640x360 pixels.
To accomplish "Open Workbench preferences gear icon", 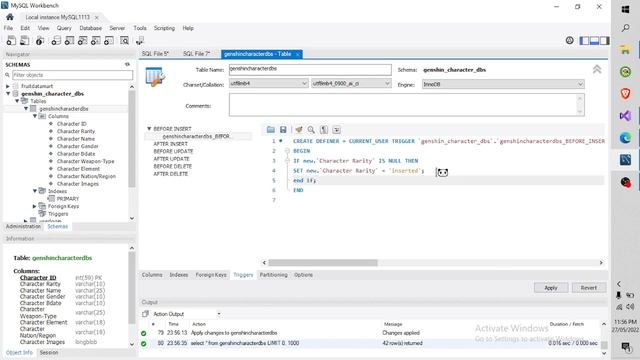I will [569, 40].
